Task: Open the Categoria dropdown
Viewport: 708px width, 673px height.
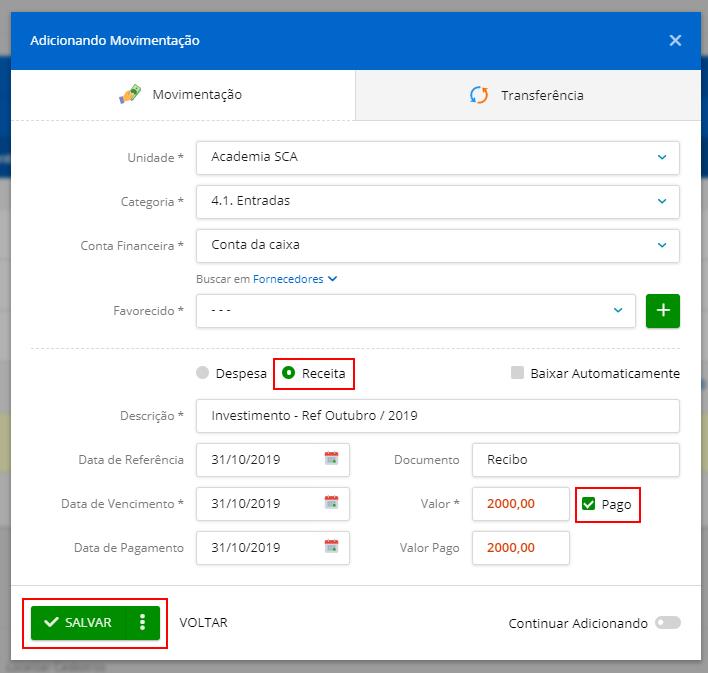Action: pos(438,201)
